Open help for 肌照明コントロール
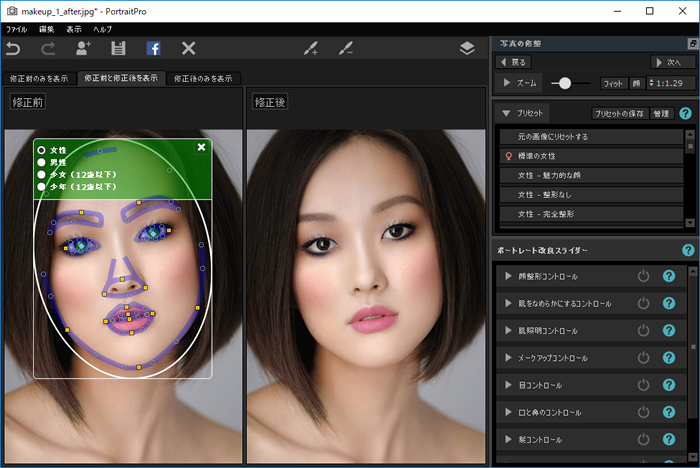700x468 pixels. coord(669,330)
